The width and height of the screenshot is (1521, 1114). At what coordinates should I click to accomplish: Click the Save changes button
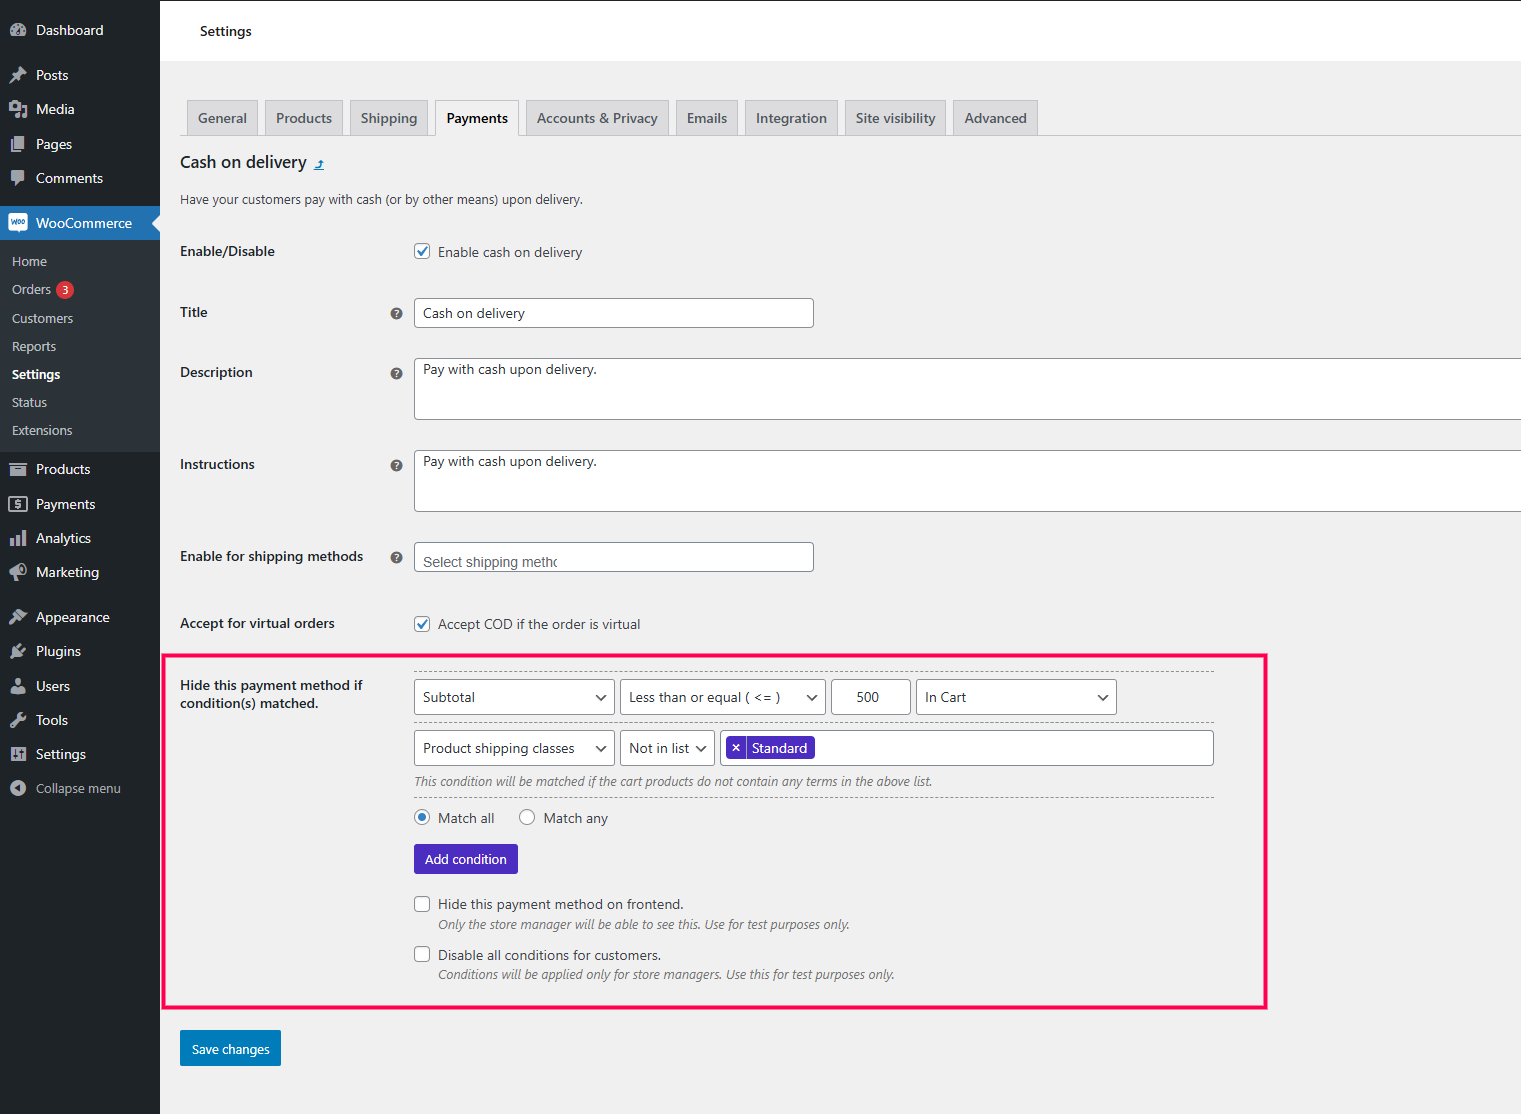click(230, 1048)
